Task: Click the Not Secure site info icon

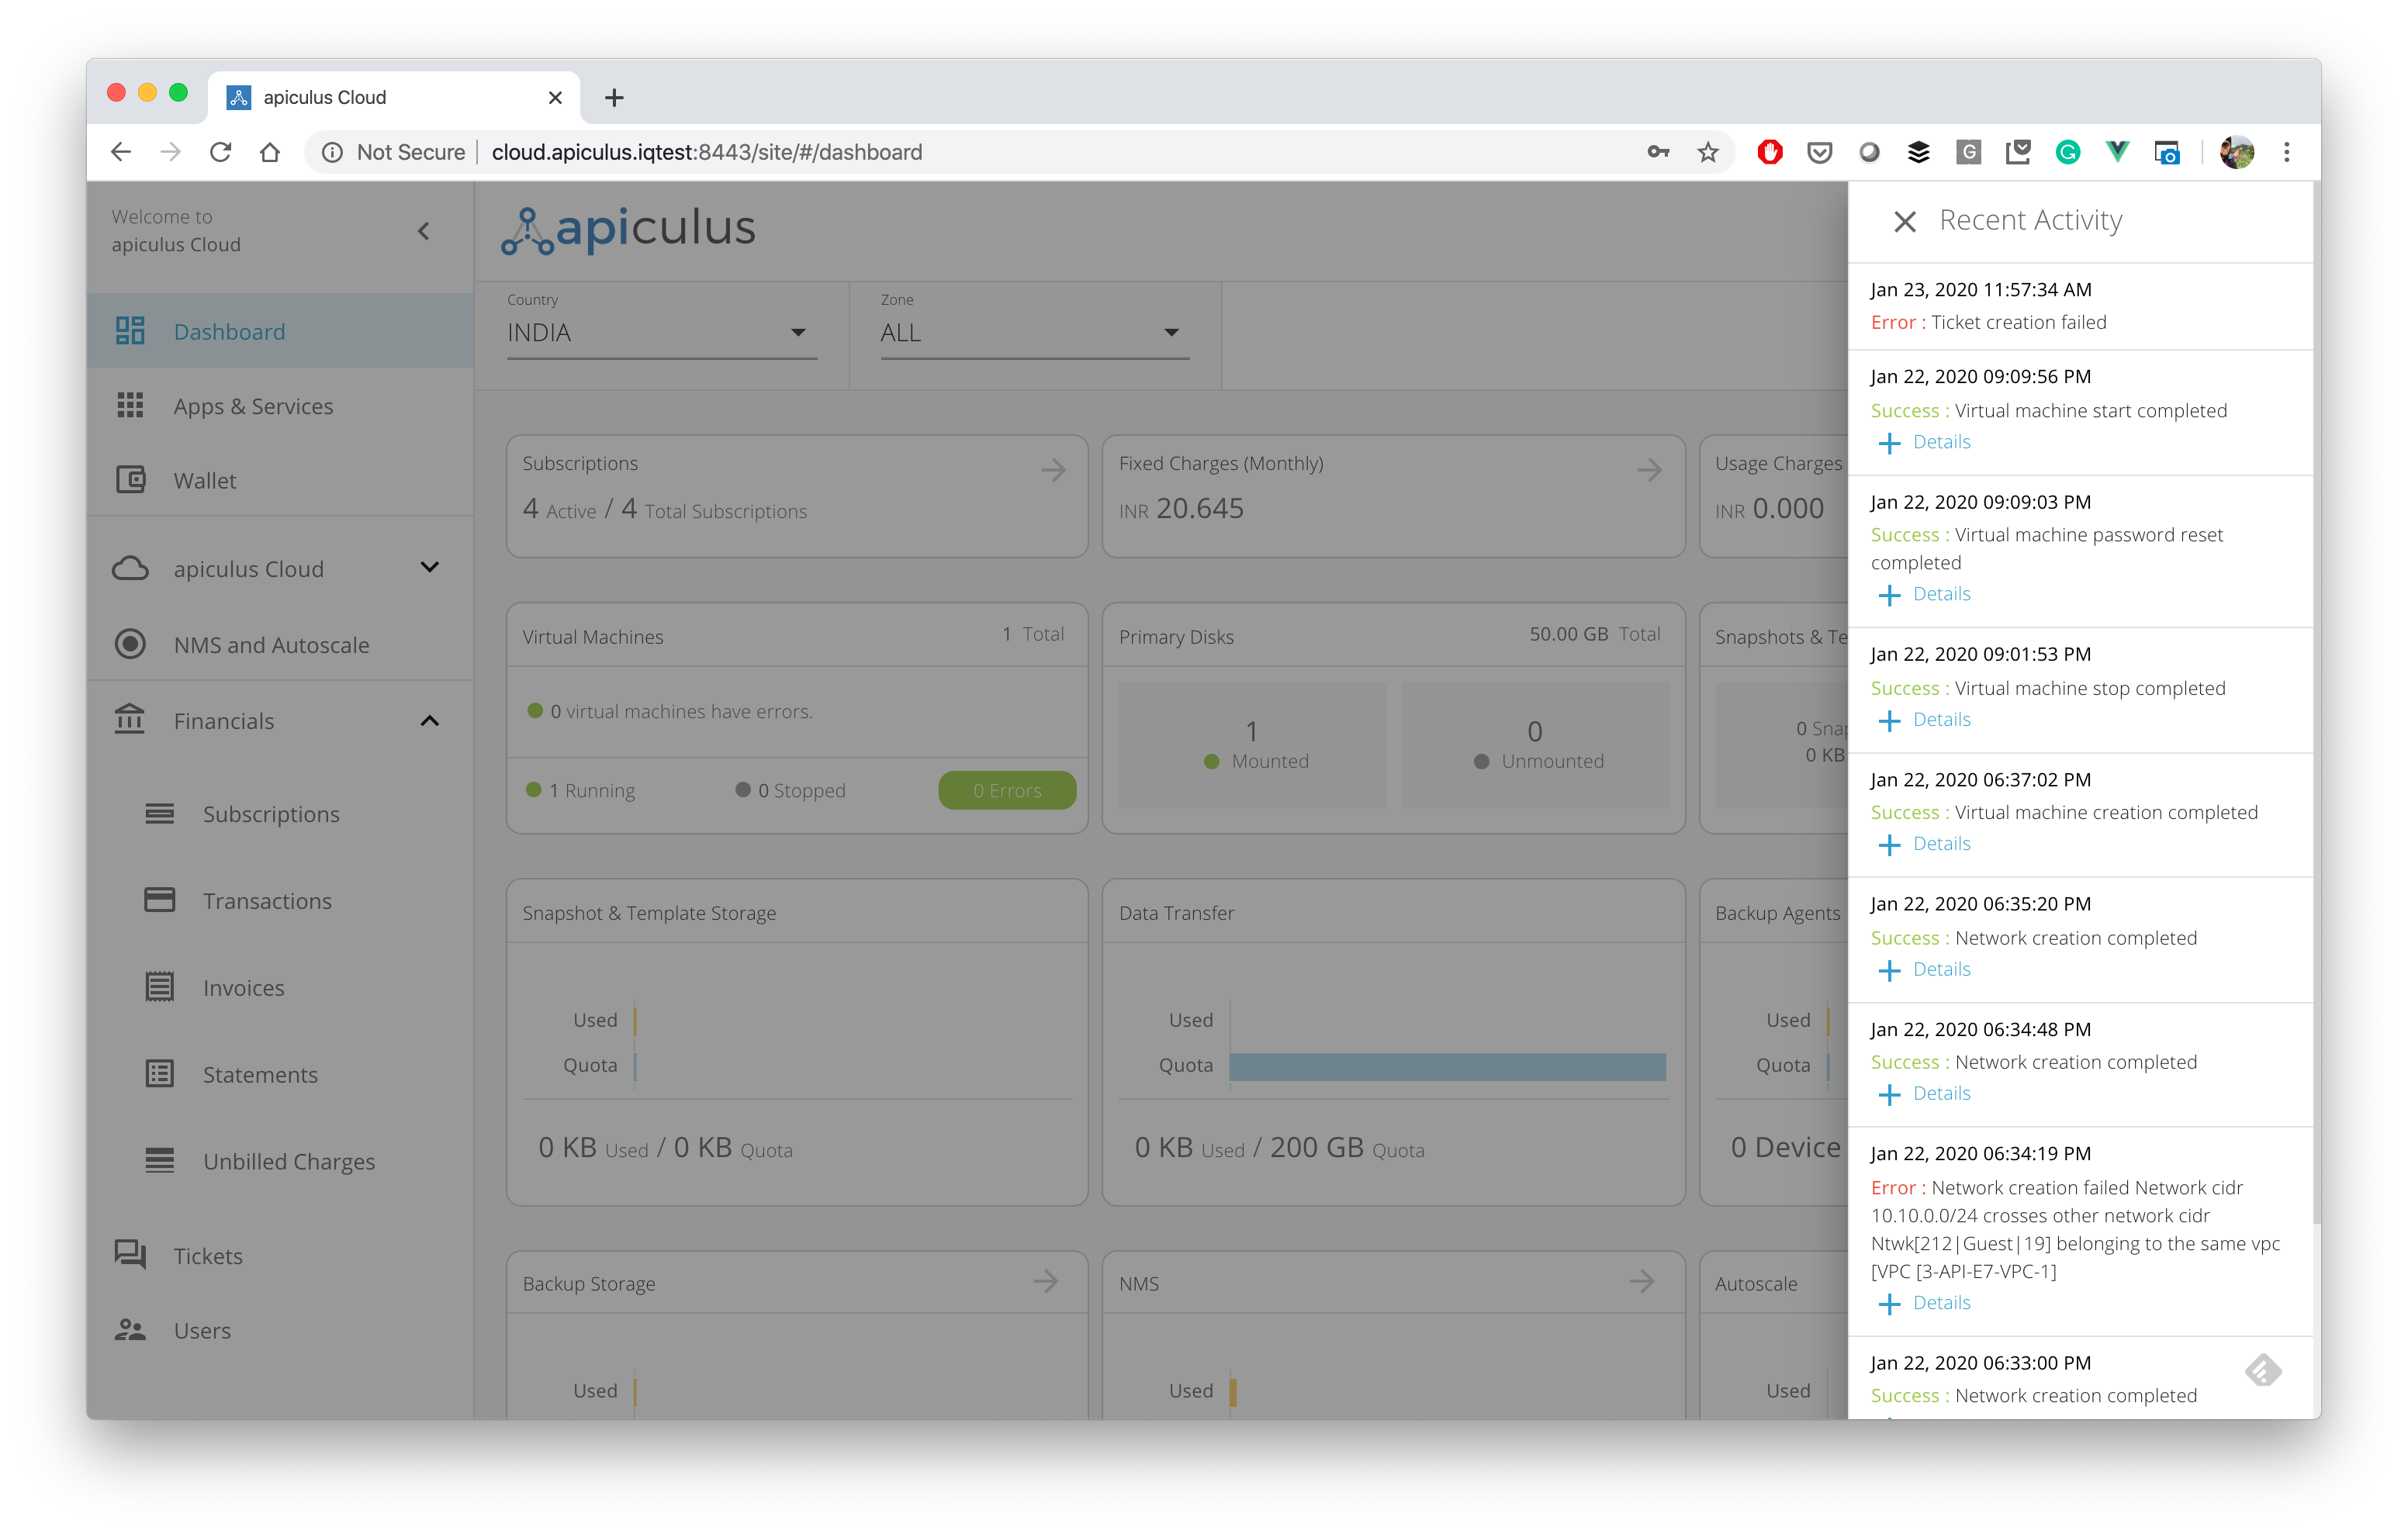Action: click(332, 152)
